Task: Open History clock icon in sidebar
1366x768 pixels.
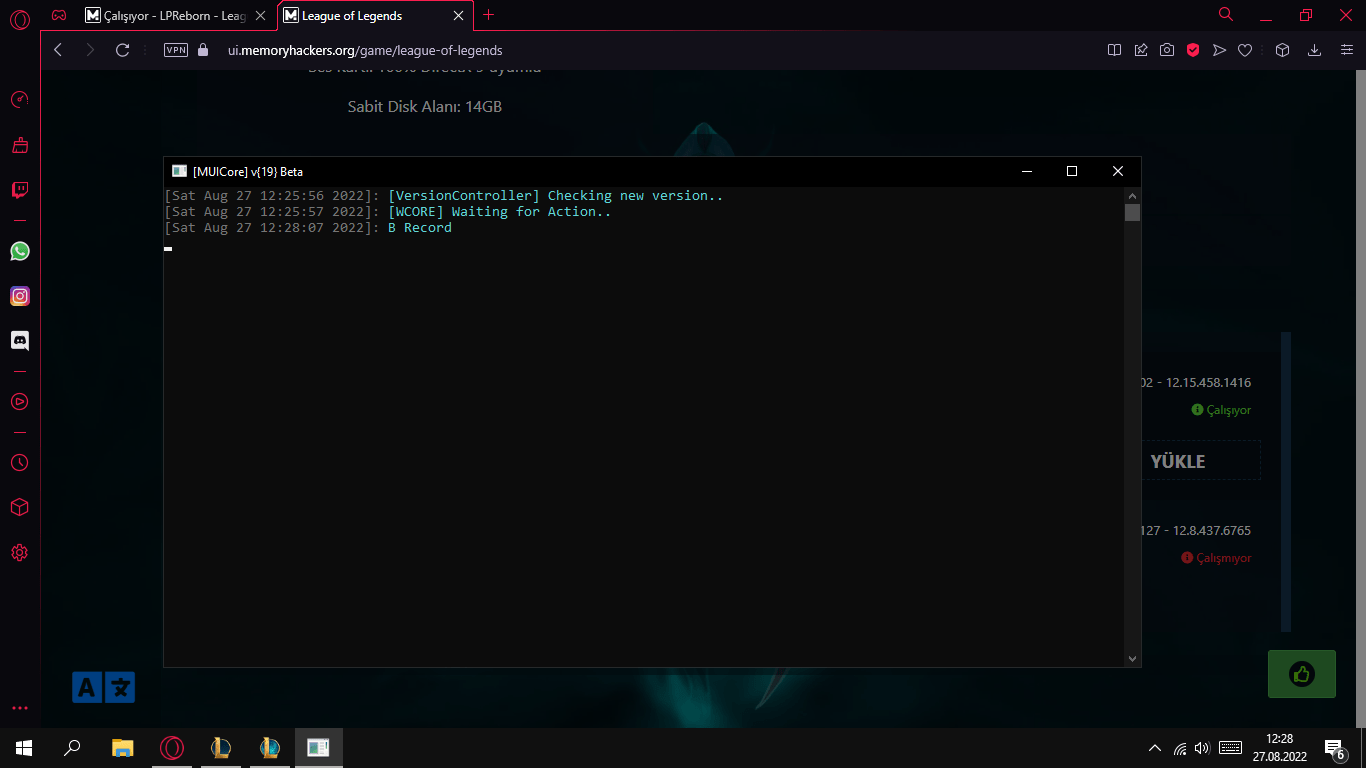Action: click(19, 463)
